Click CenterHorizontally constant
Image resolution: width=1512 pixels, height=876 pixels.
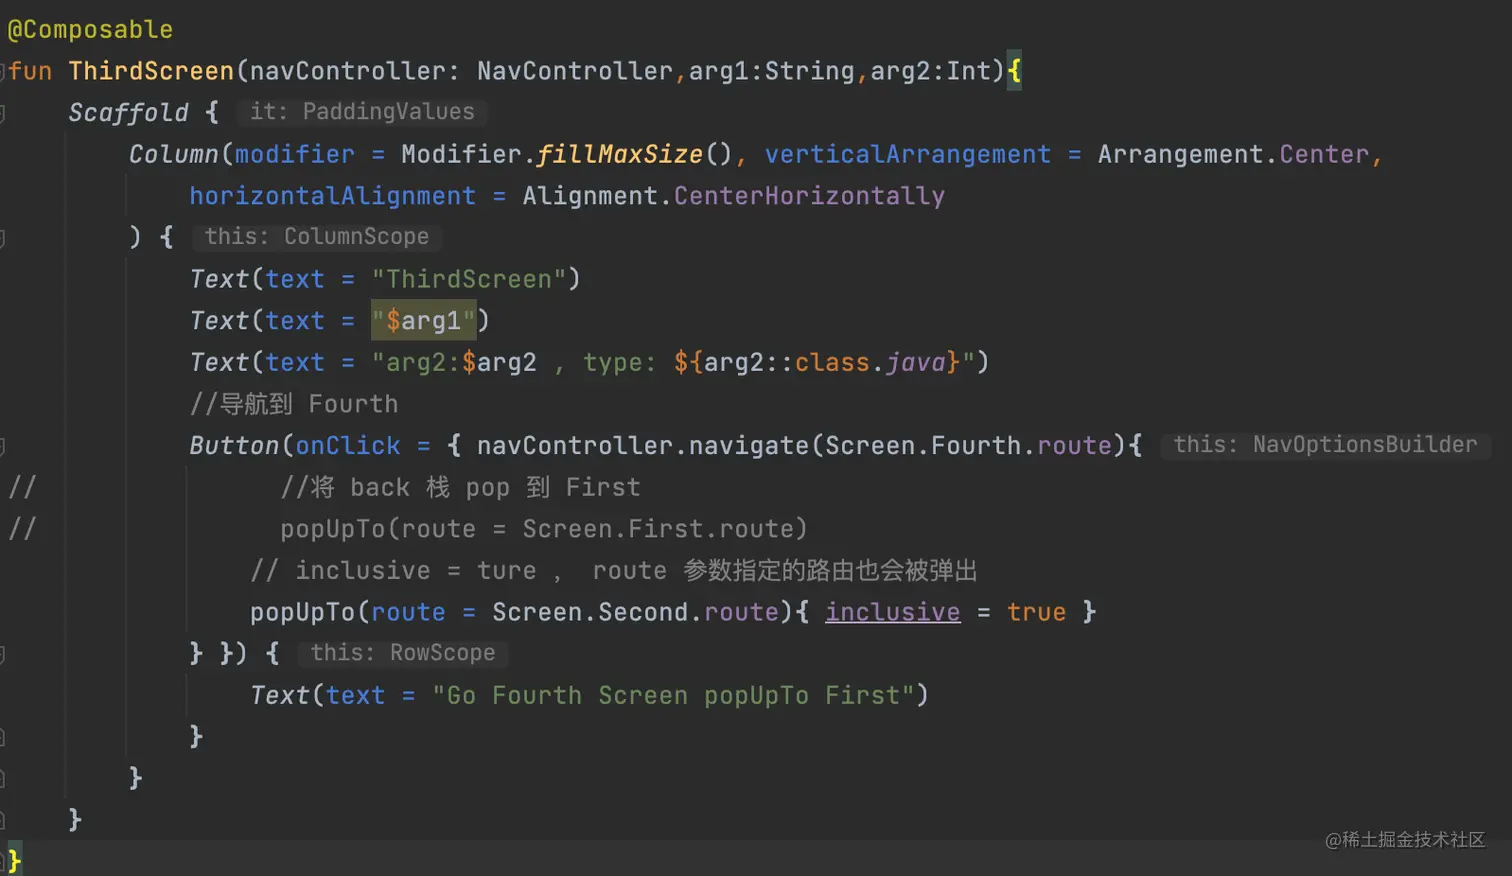(809, 196)
